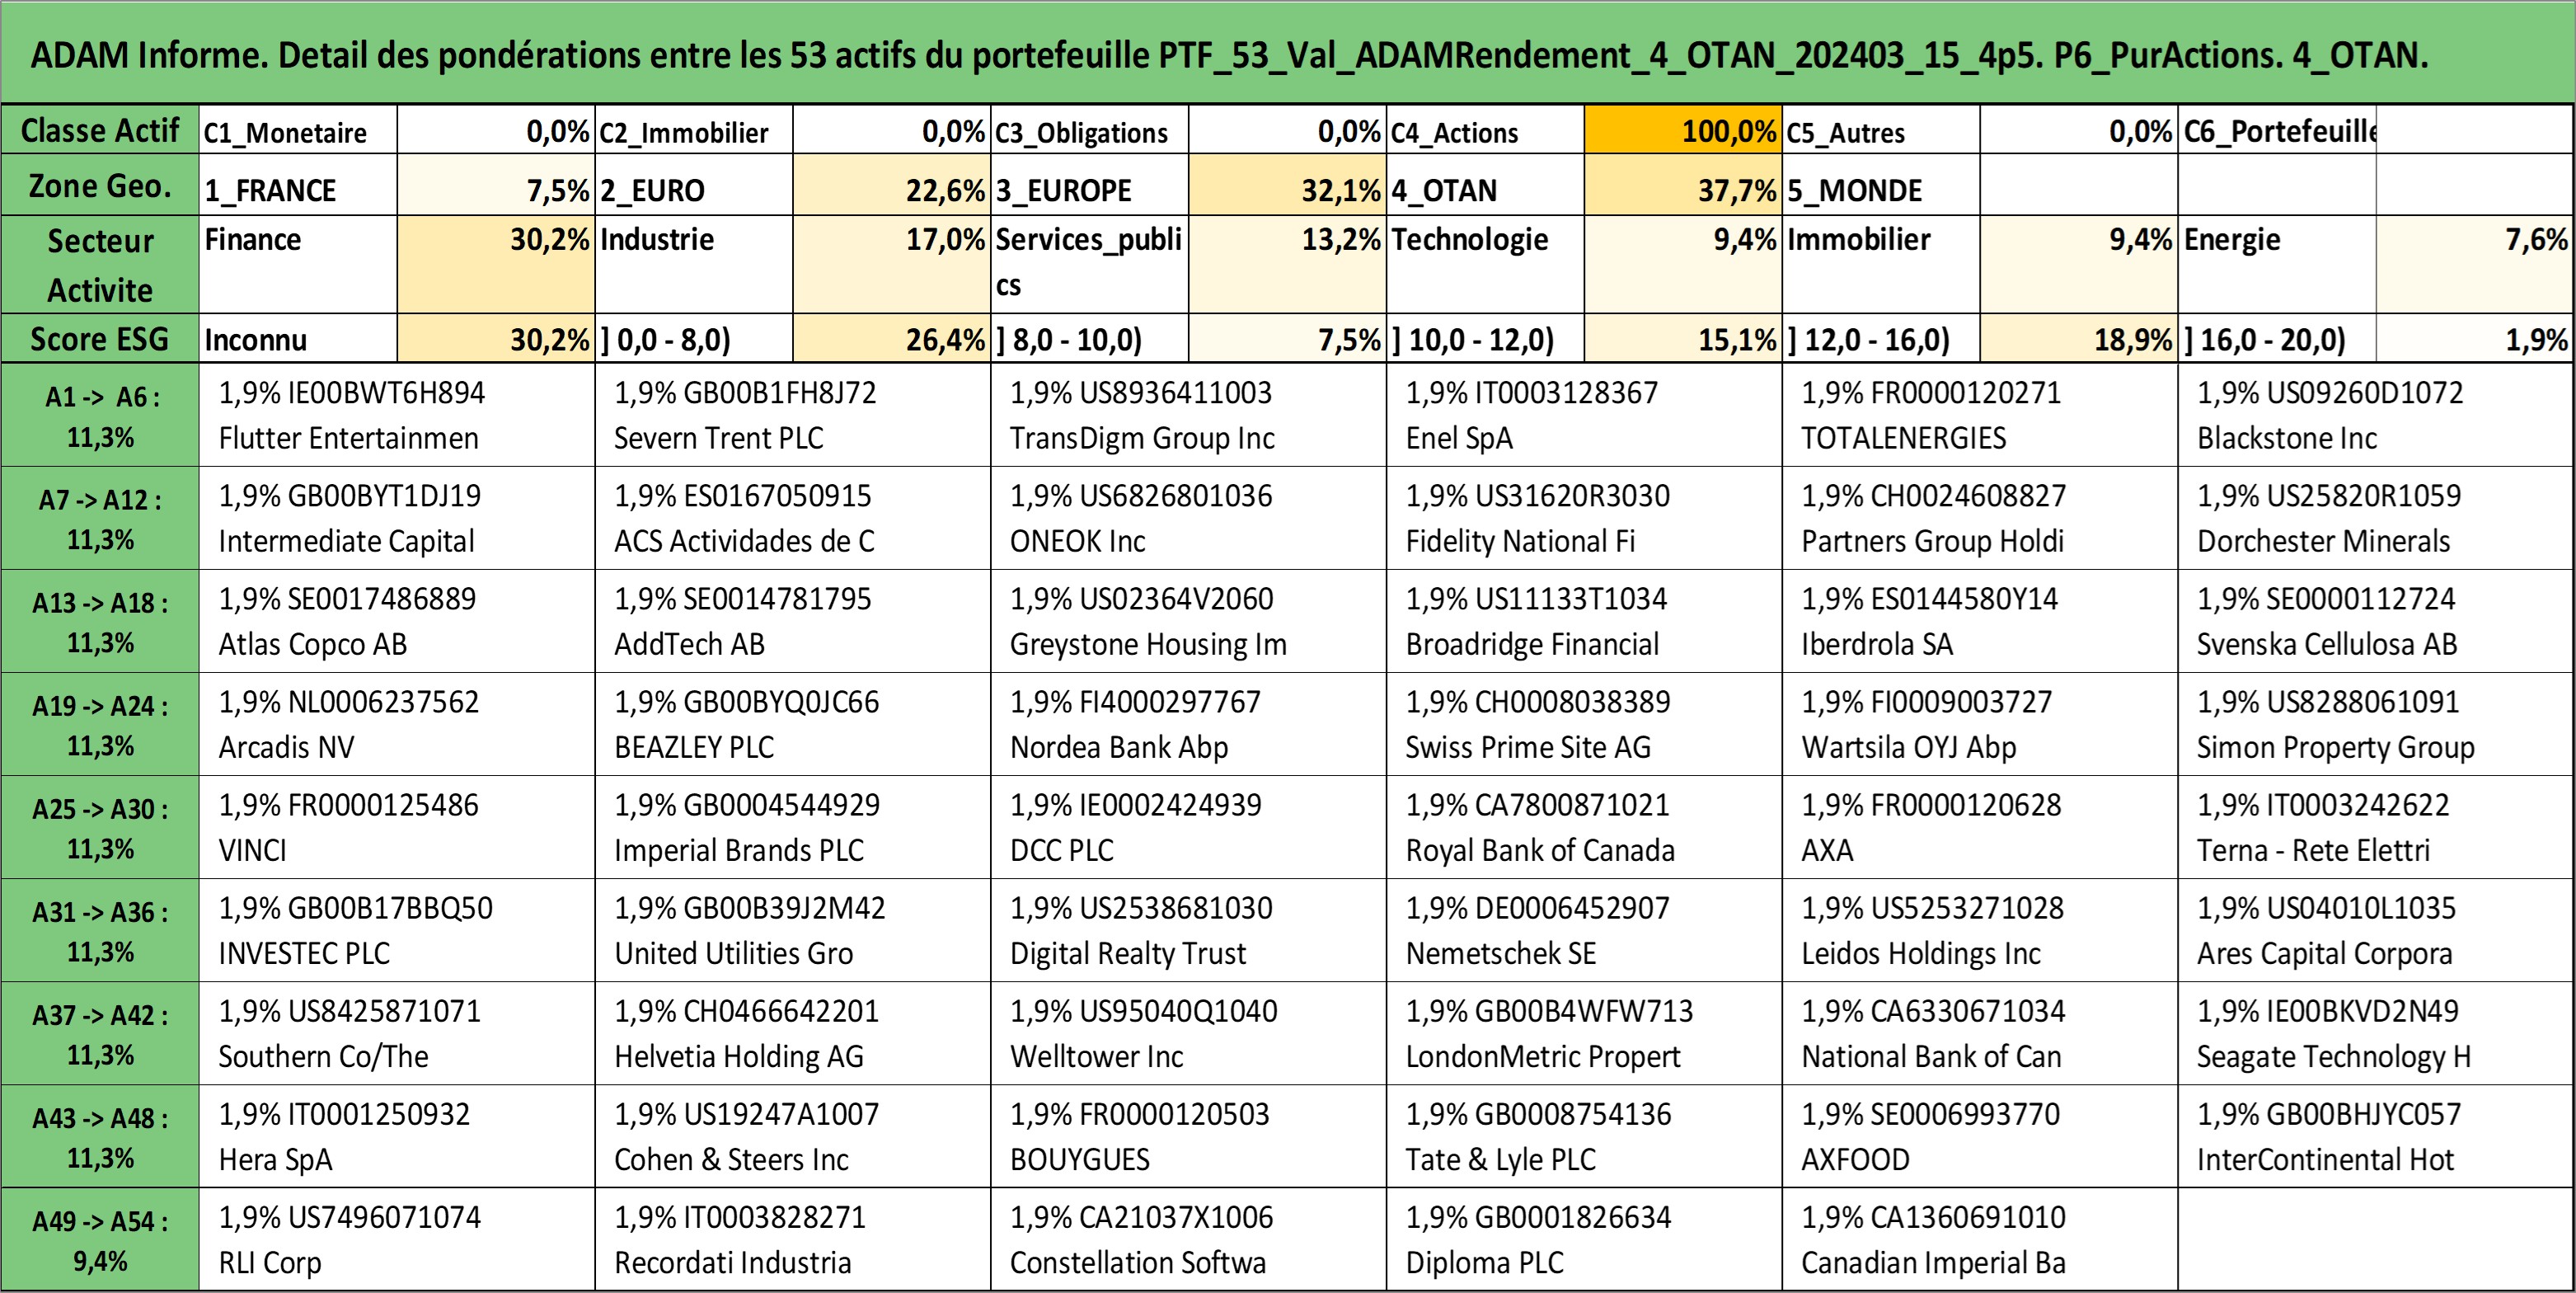
Task: Select the Svenska Cellulosa AB cell
Action: tap(2376, 622)
